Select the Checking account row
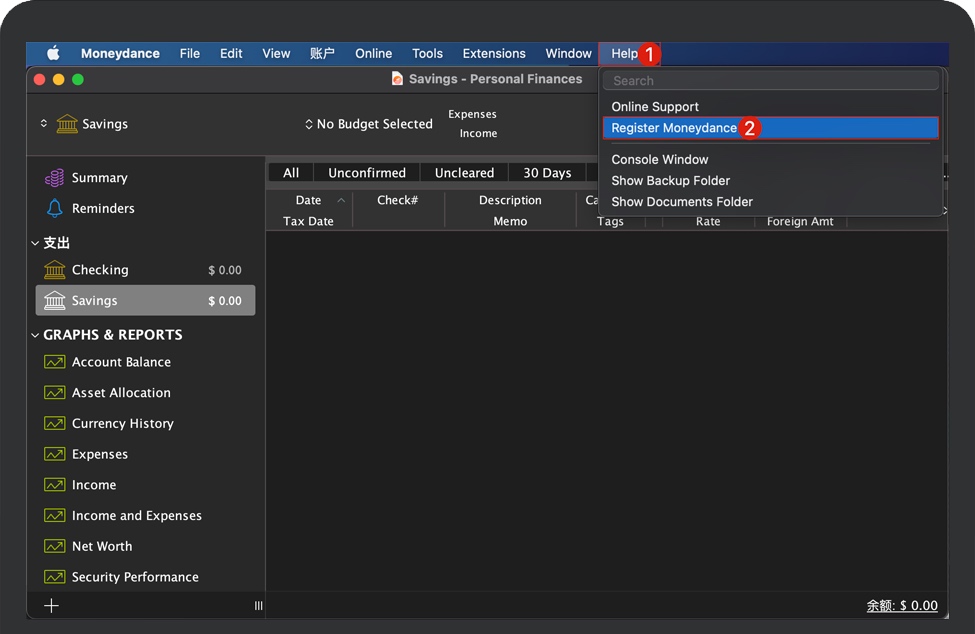The image size is (975, 634). tap(146, 270)
